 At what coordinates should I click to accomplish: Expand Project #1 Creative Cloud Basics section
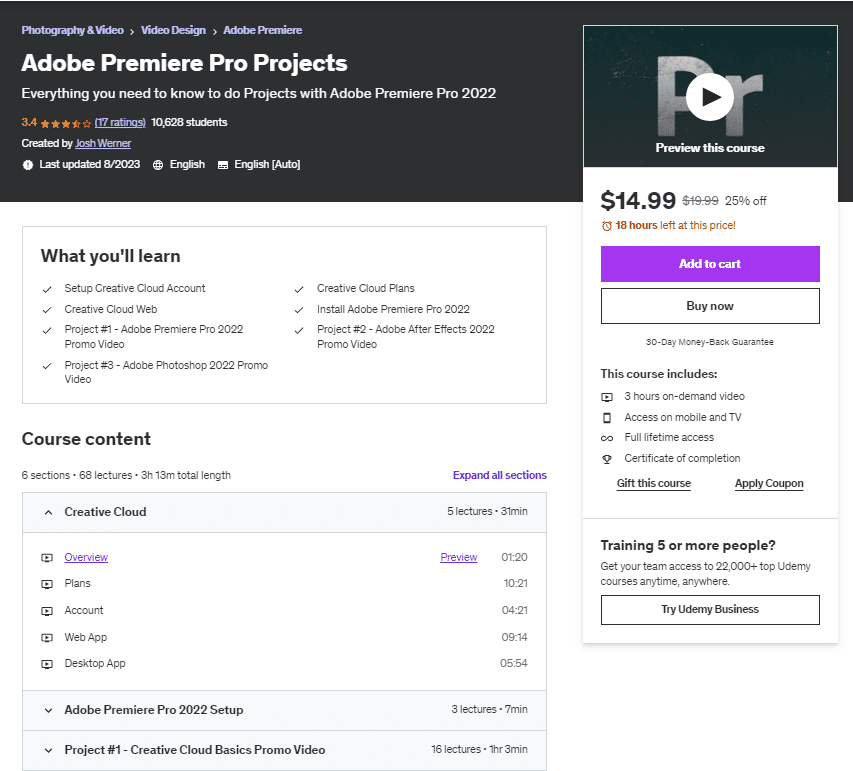coord(48,750)
